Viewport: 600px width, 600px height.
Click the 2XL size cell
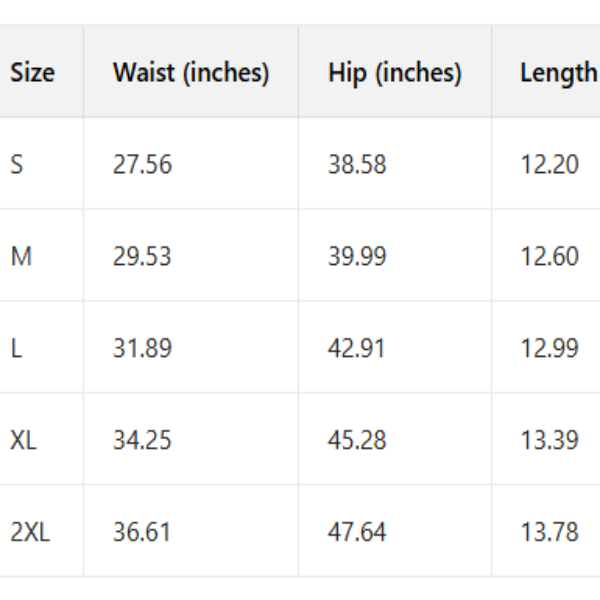(30, 533)
